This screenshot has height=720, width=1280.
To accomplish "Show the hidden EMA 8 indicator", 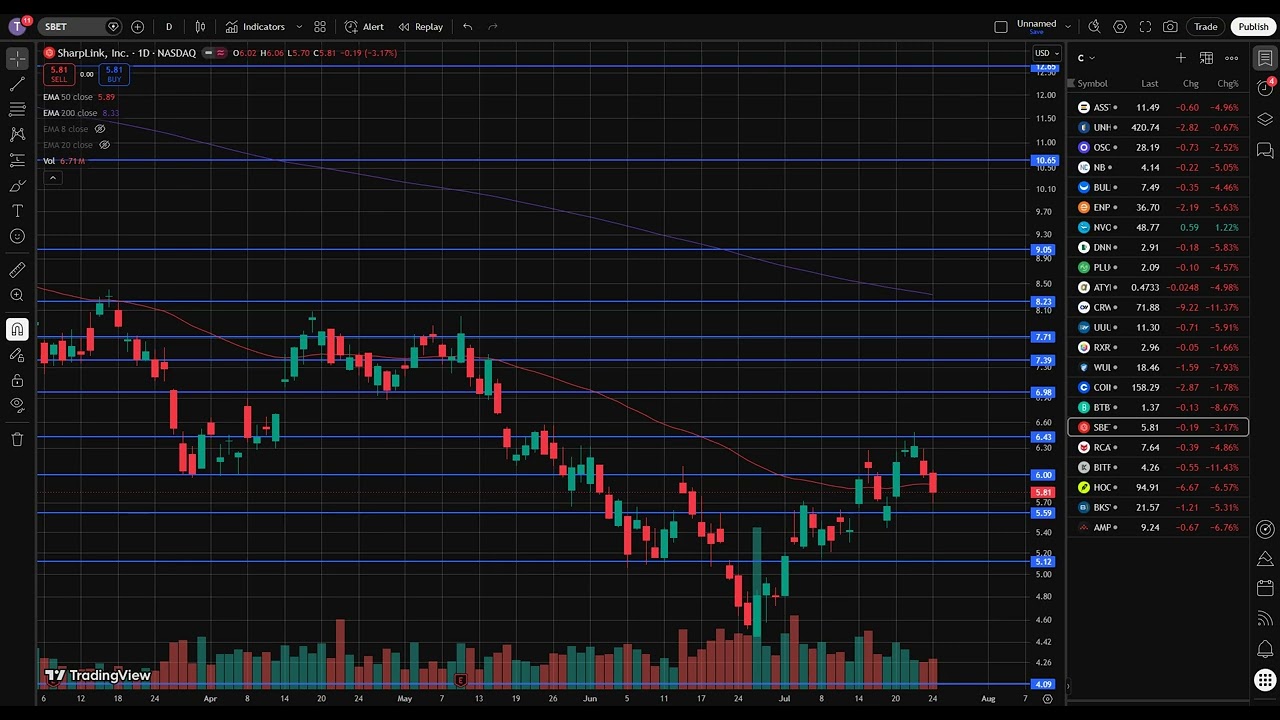I will click(99, 129).
